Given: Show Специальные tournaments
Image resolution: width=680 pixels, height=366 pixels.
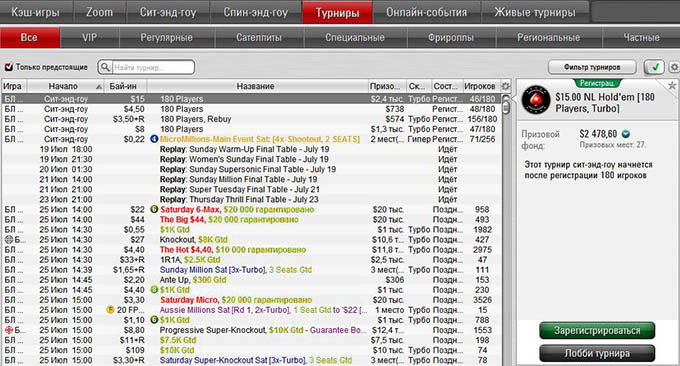Looking at the screenshot, I should pos(355,38).
